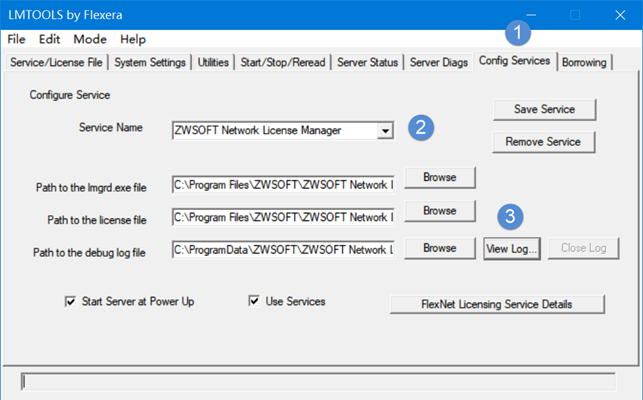Image resolution: width=643 pixels, height=400 pixels.
Task: Click the lmgrd.exe path input field
Action: (283, 185)
